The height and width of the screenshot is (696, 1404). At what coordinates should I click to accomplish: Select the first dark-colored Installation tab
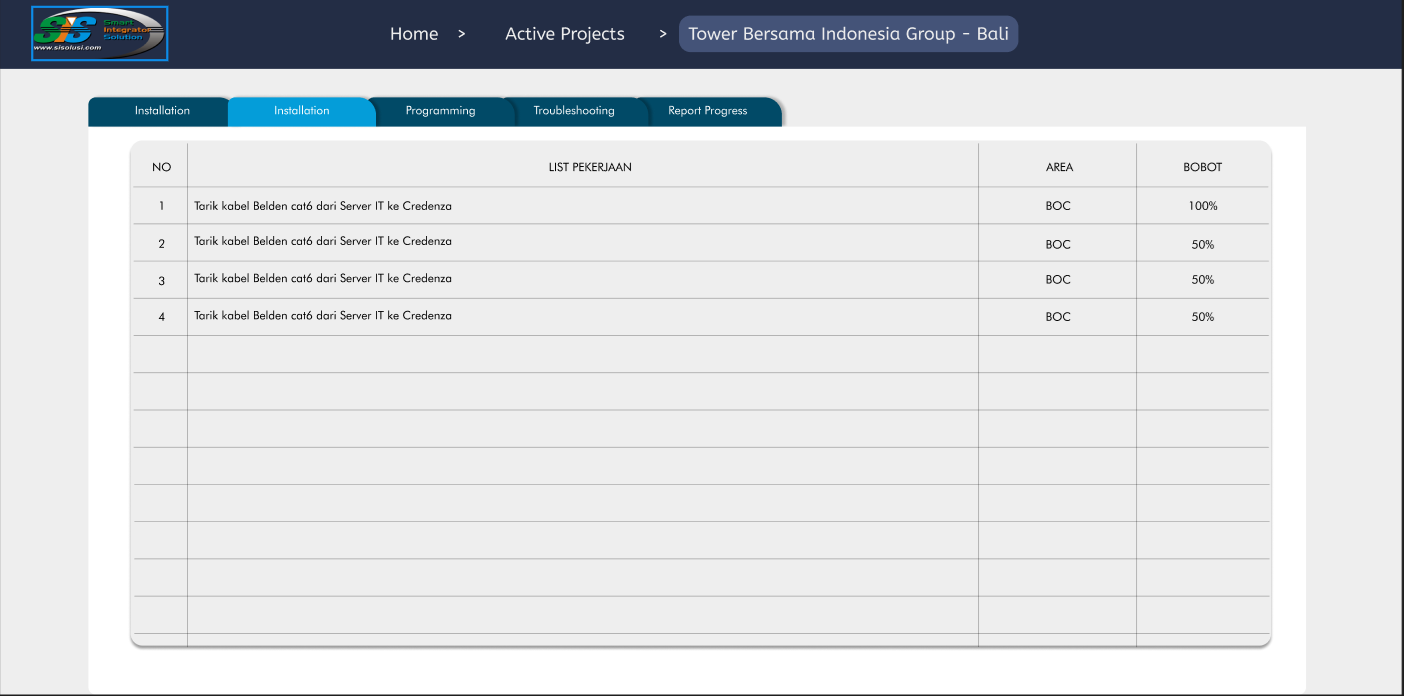tap(162, 111)
